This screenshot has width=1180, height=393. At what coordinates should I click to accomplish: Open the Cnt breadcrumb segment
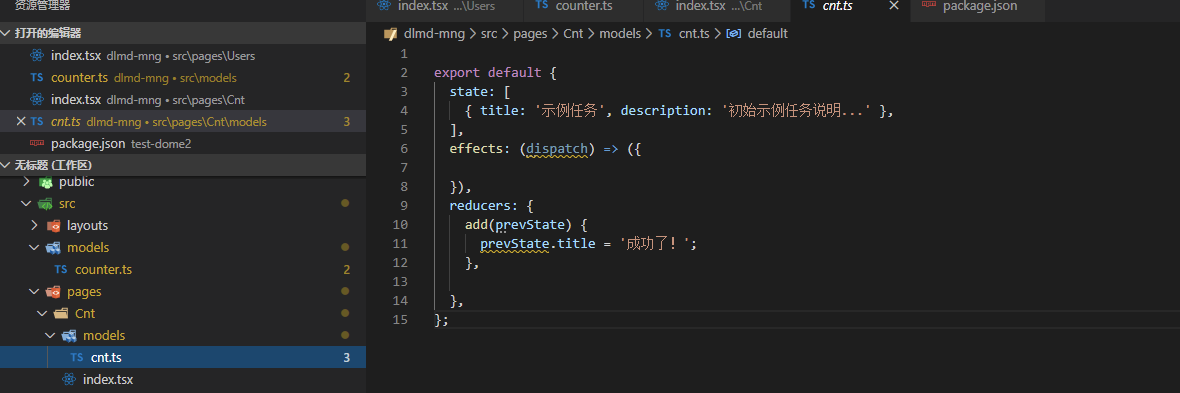tap(573, 33)
